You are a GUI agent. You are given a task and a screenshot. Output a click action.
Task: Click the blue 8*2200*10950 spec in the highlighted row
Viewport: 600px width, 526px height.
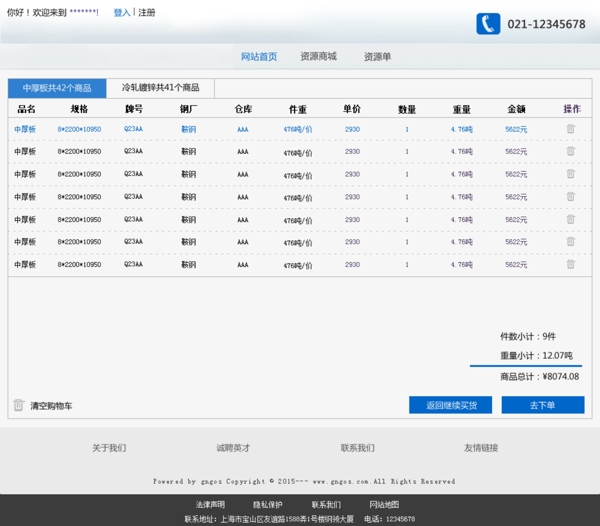point(79,129)
